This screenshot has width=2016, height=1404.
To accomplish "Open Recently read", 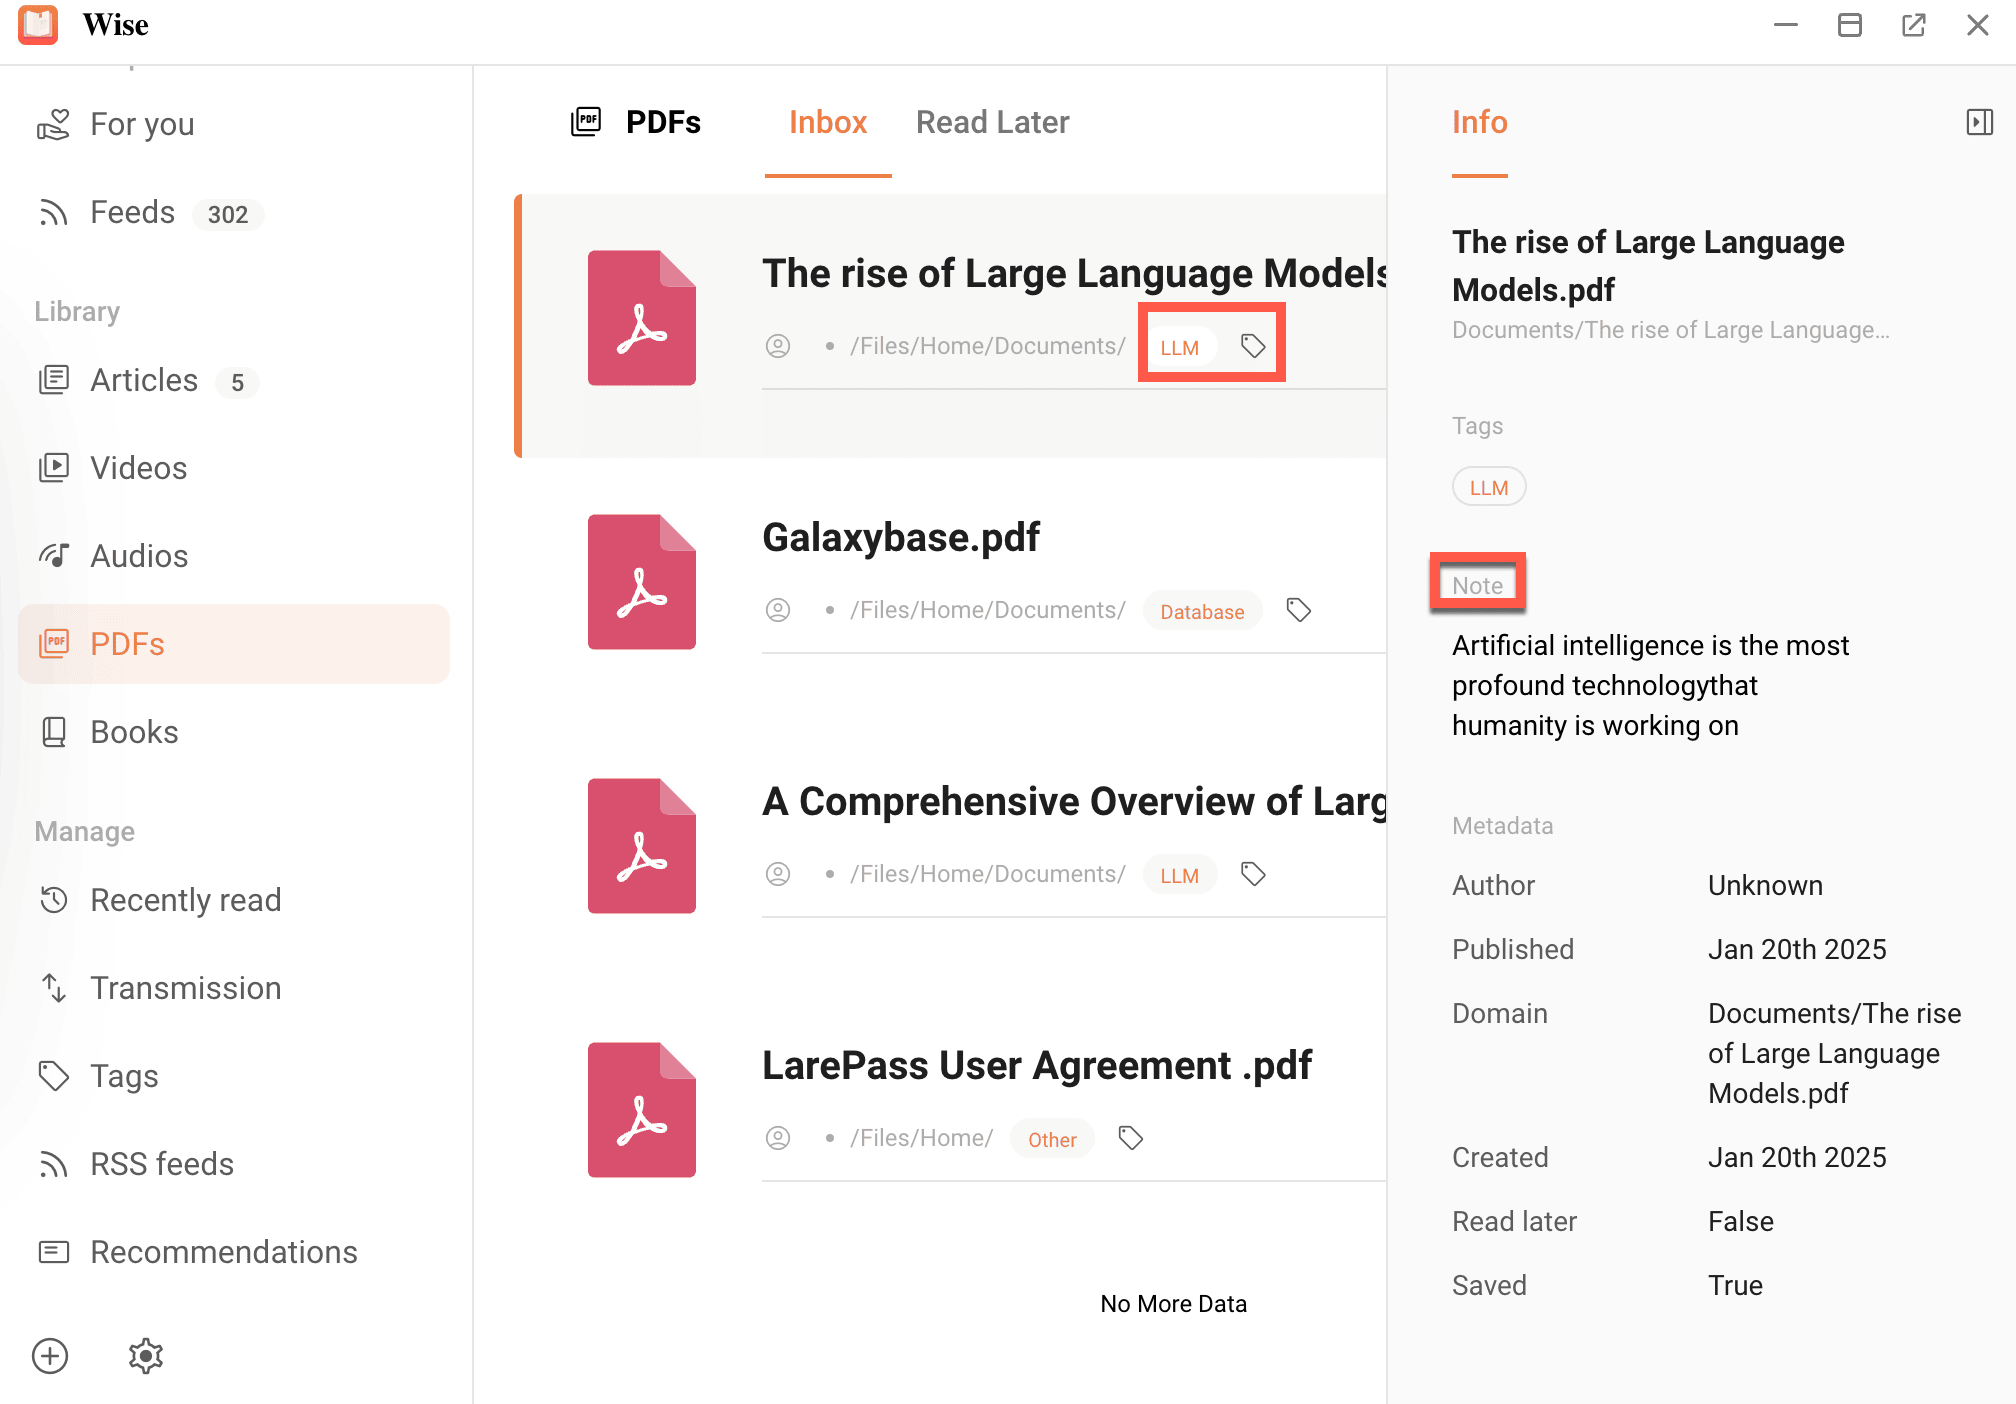I will click(185, 899).
